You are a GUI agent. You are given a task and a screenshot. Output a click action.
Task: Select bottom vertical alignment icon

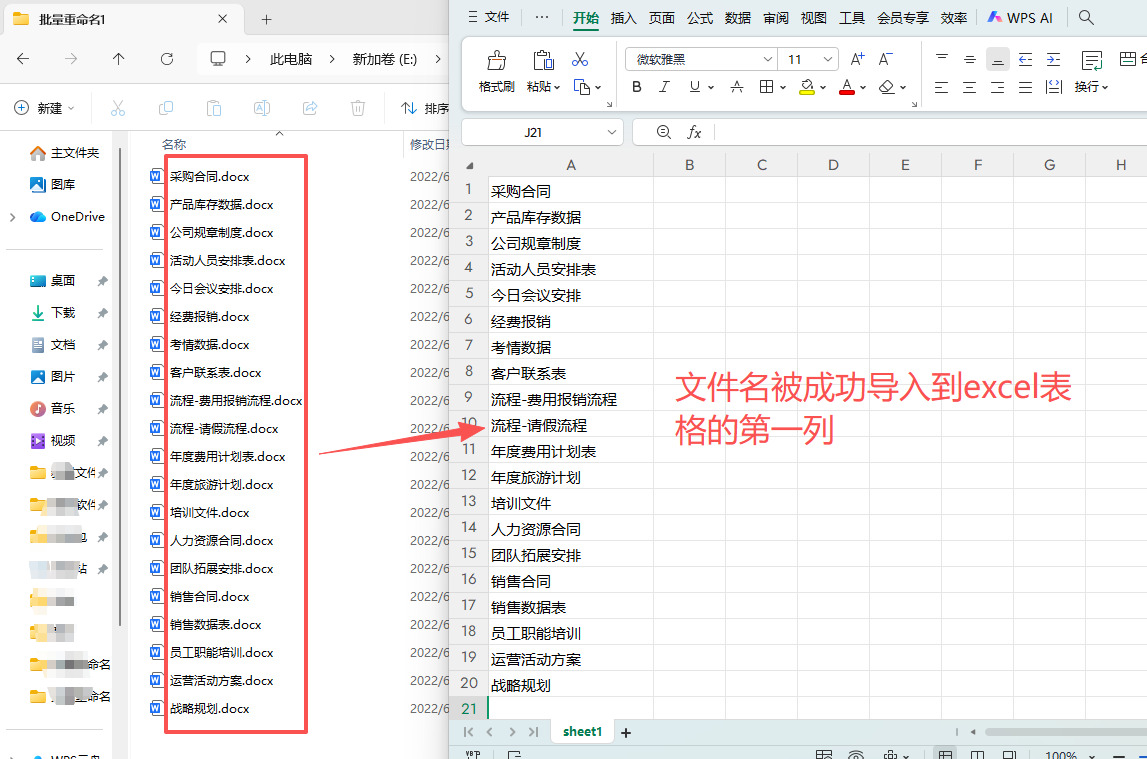(997, 59)
